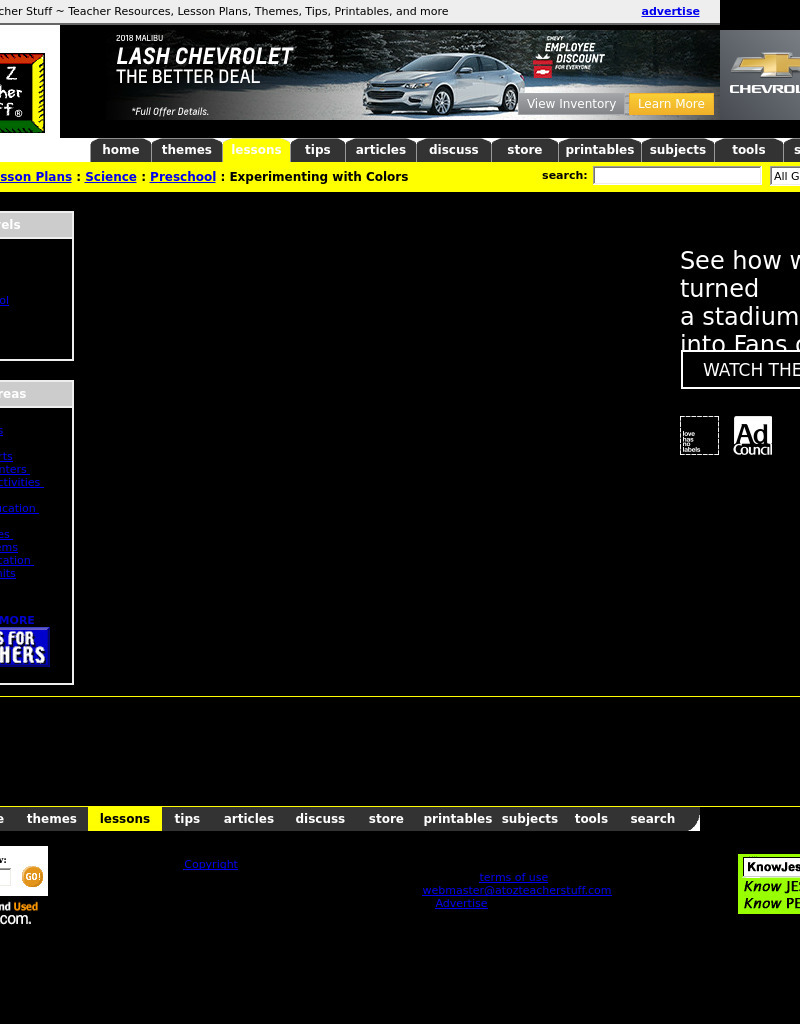Switch to the printables tab in top navigation

tap(599, 150)
